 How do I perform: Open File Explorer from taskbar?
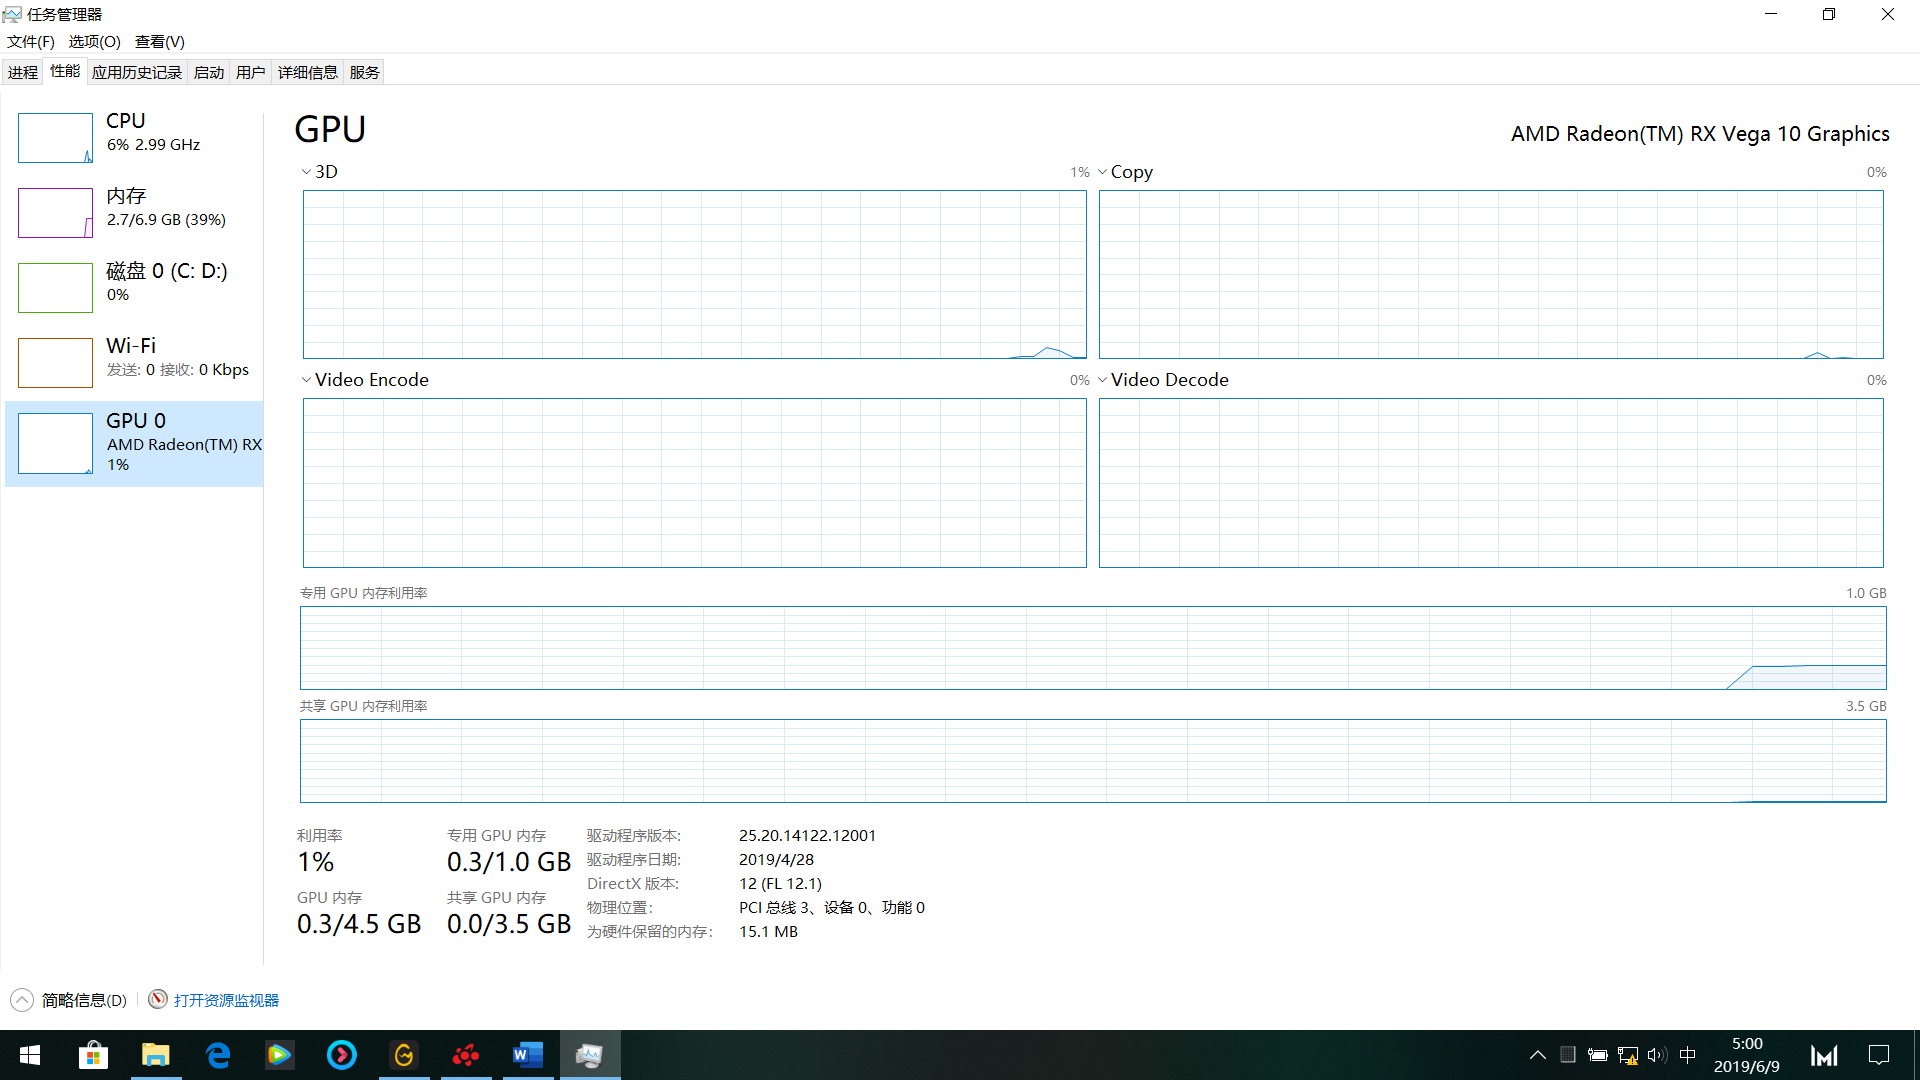(155, 1055)
